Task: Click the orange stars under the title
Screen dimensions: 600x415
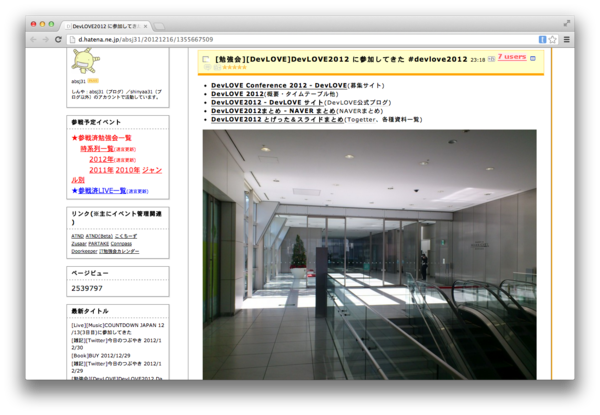Action: pos(235,67)
